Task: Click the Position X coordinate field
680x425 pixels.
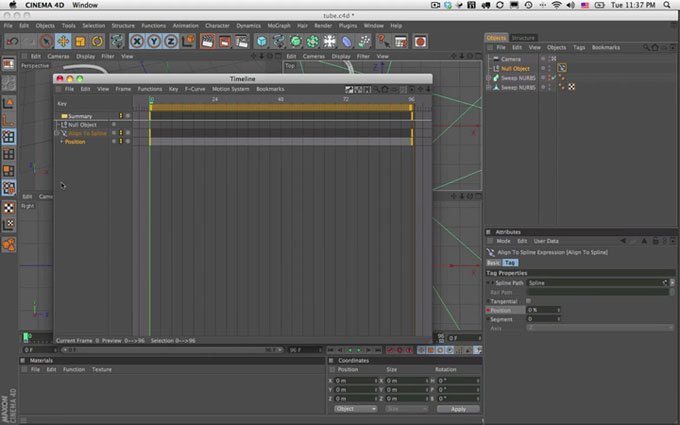Action: coord(356,380)
